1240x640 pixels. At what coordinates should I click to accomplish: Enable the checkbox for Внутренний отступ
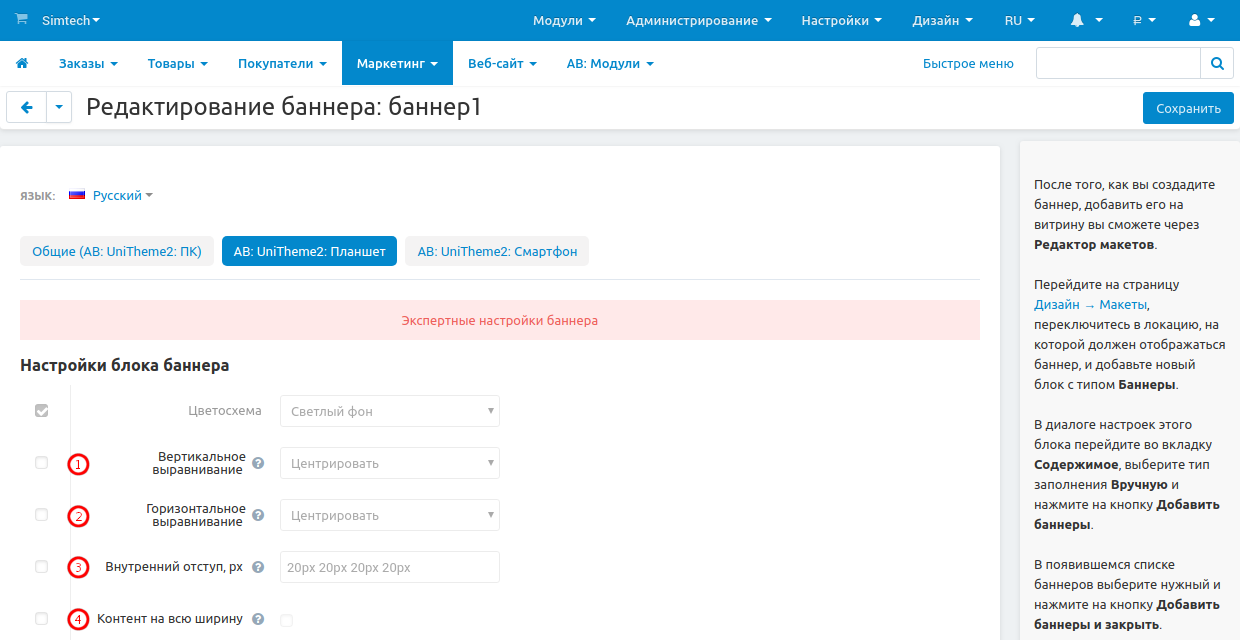point(41,566)
